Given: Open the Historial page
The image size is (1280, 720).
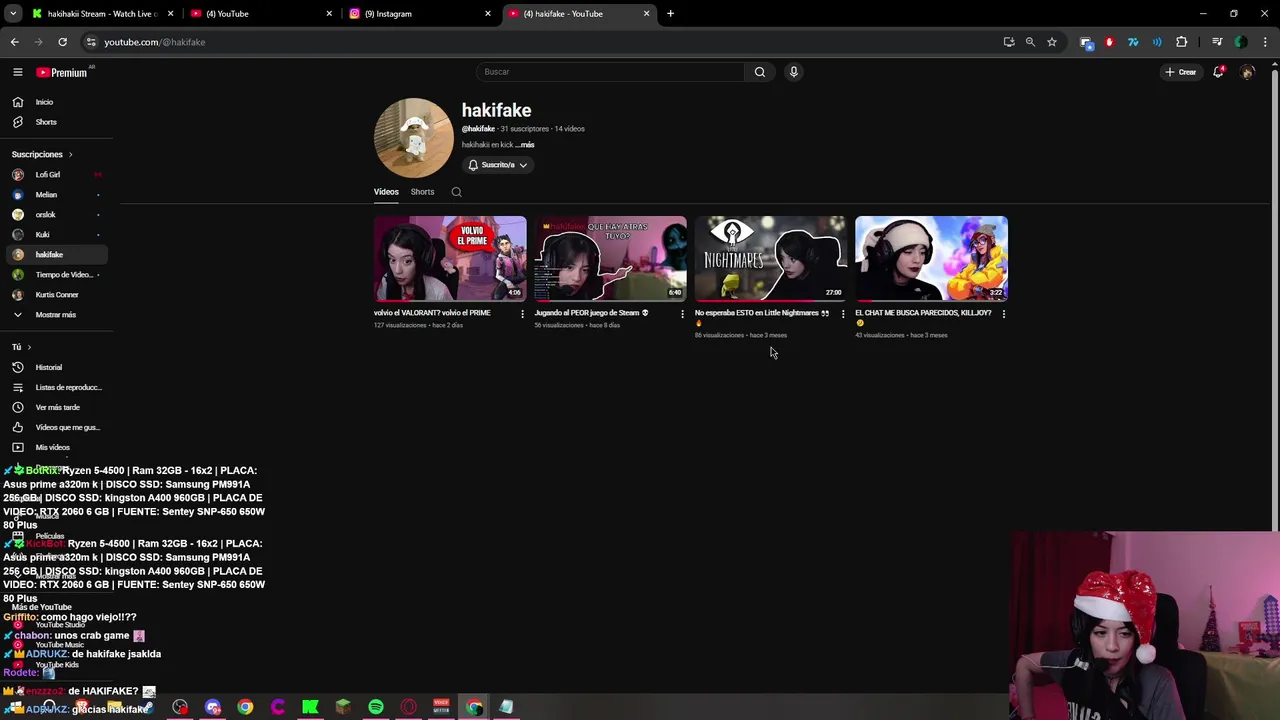Looking at the screenshot, I should [56, 367].
